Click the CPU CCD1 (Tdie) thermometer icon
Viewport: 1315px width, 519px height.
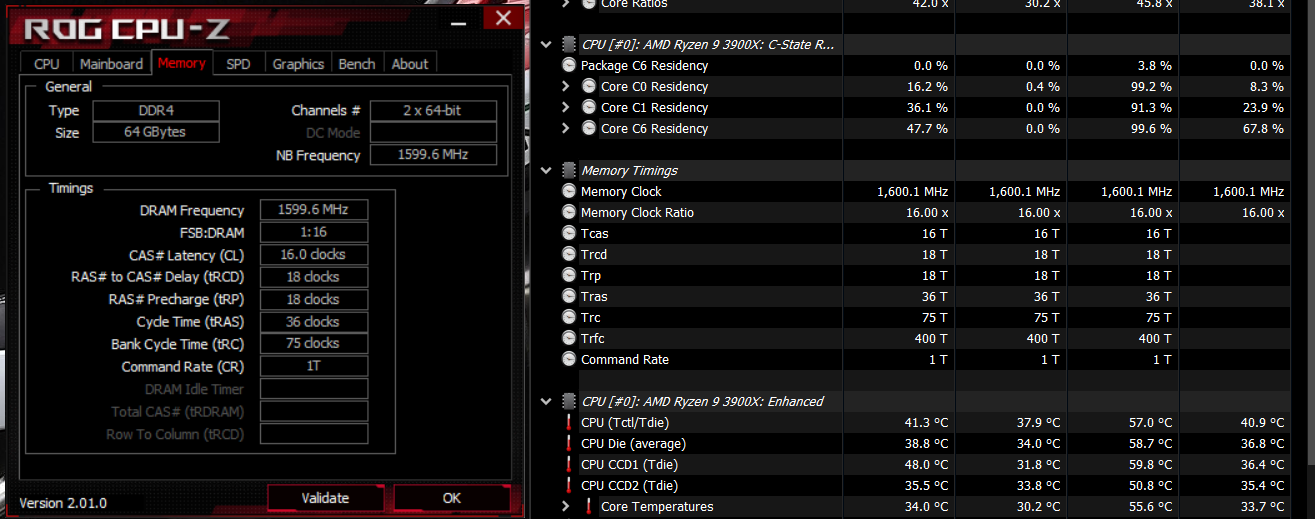[569, 464]
